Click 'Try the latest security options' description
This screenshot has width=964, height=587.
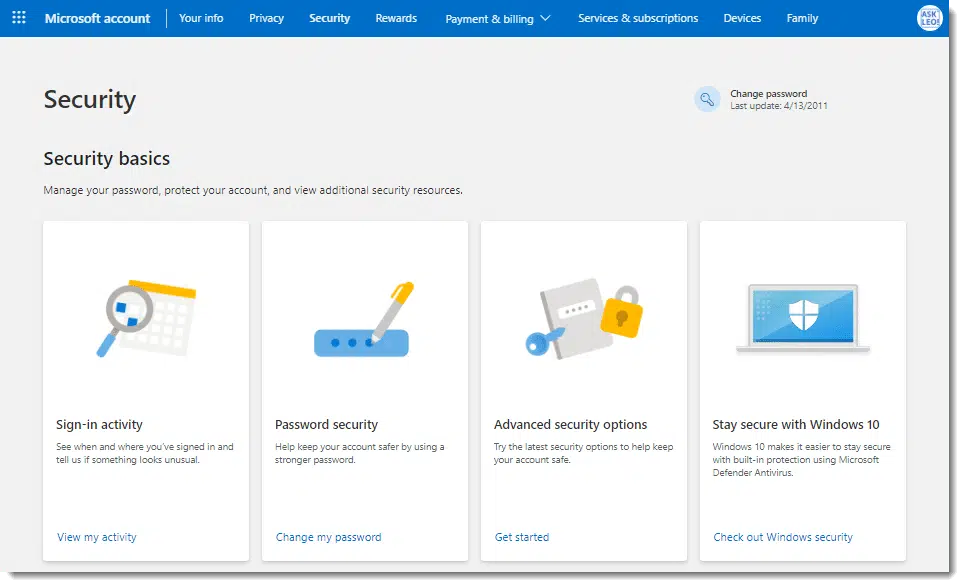[x=583, y=453]
